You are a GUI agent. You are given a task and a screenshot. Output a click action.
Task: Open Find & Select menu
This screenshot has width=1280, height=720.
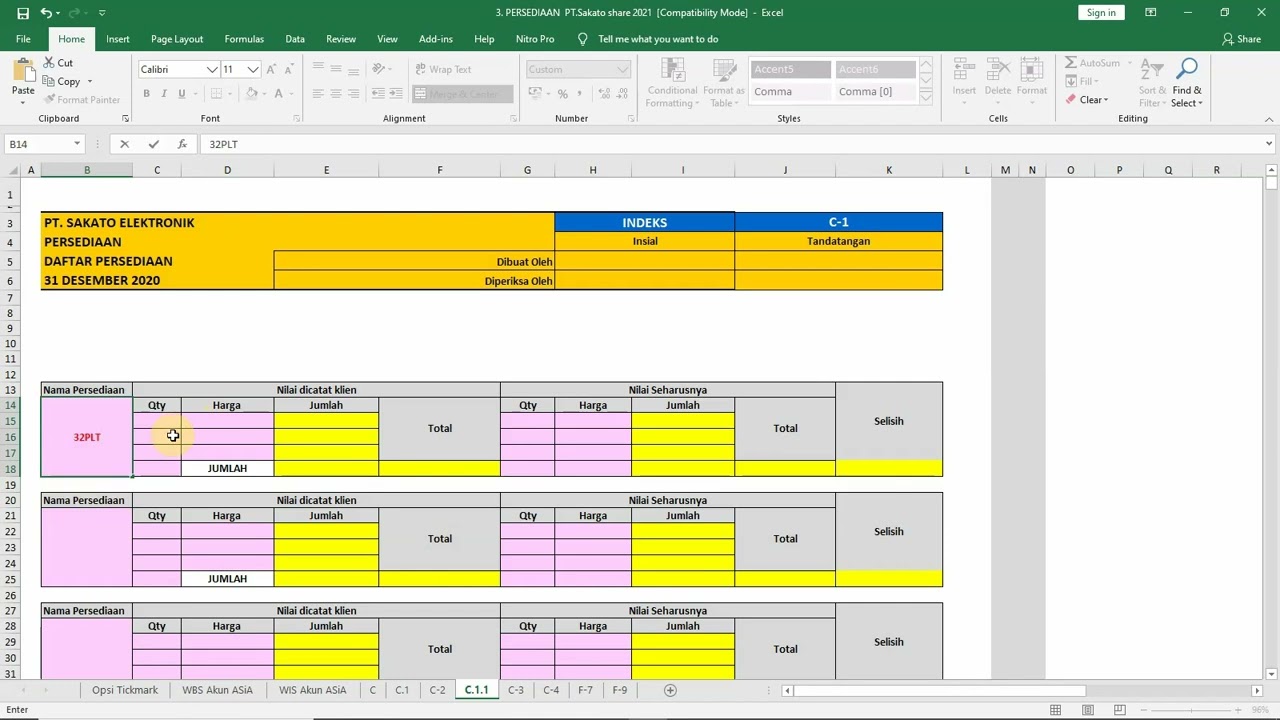click(1187, 82)
